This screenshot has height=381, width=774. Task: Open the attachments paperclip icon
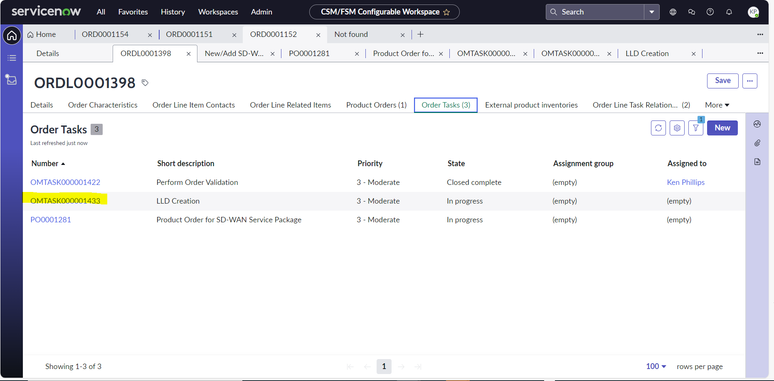point(757,143)
